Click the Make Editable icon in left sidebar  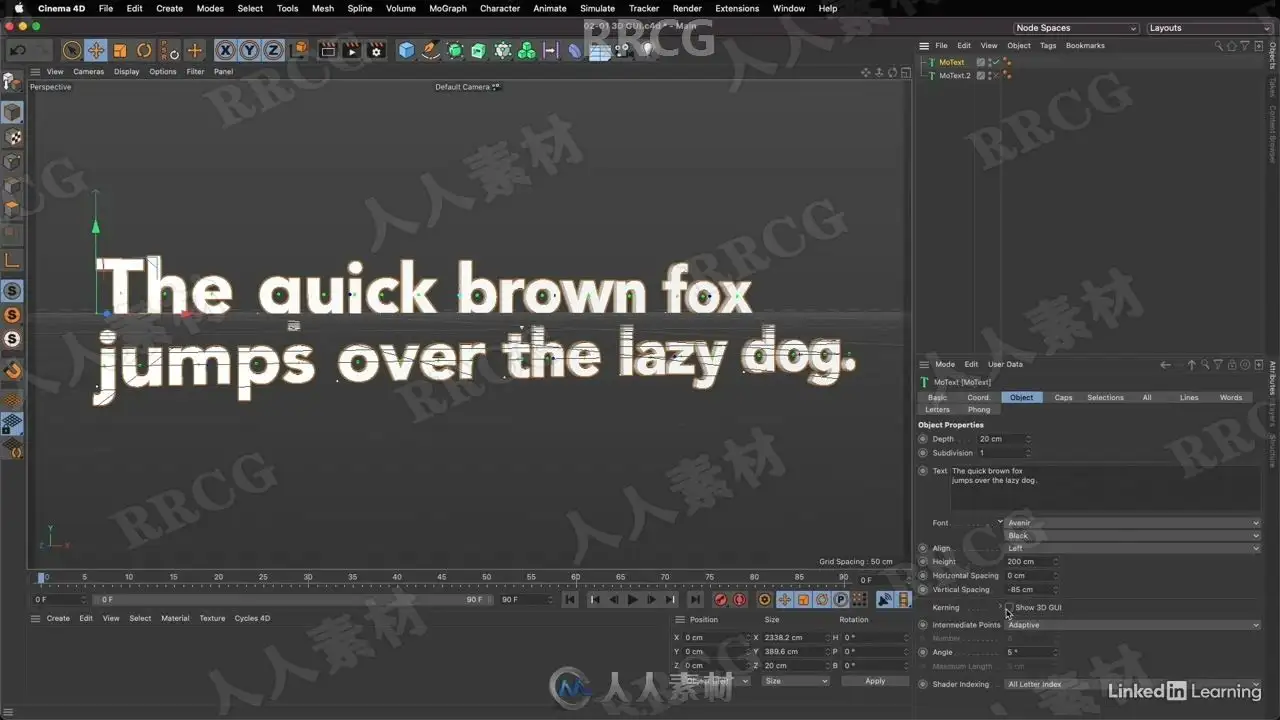[12, 83]
